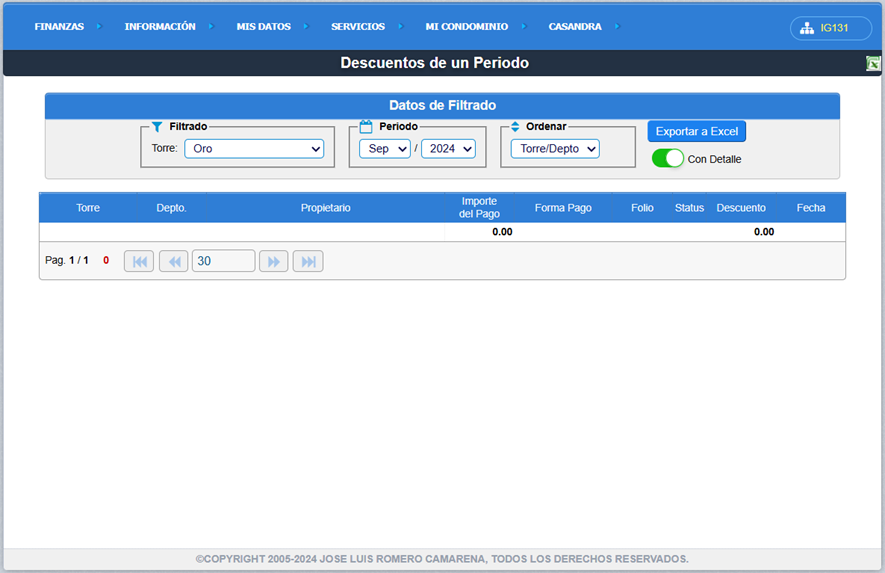Viewport: 885px width, 573px height.
Task: Click the Propietario column header
Action: [325, 208]
